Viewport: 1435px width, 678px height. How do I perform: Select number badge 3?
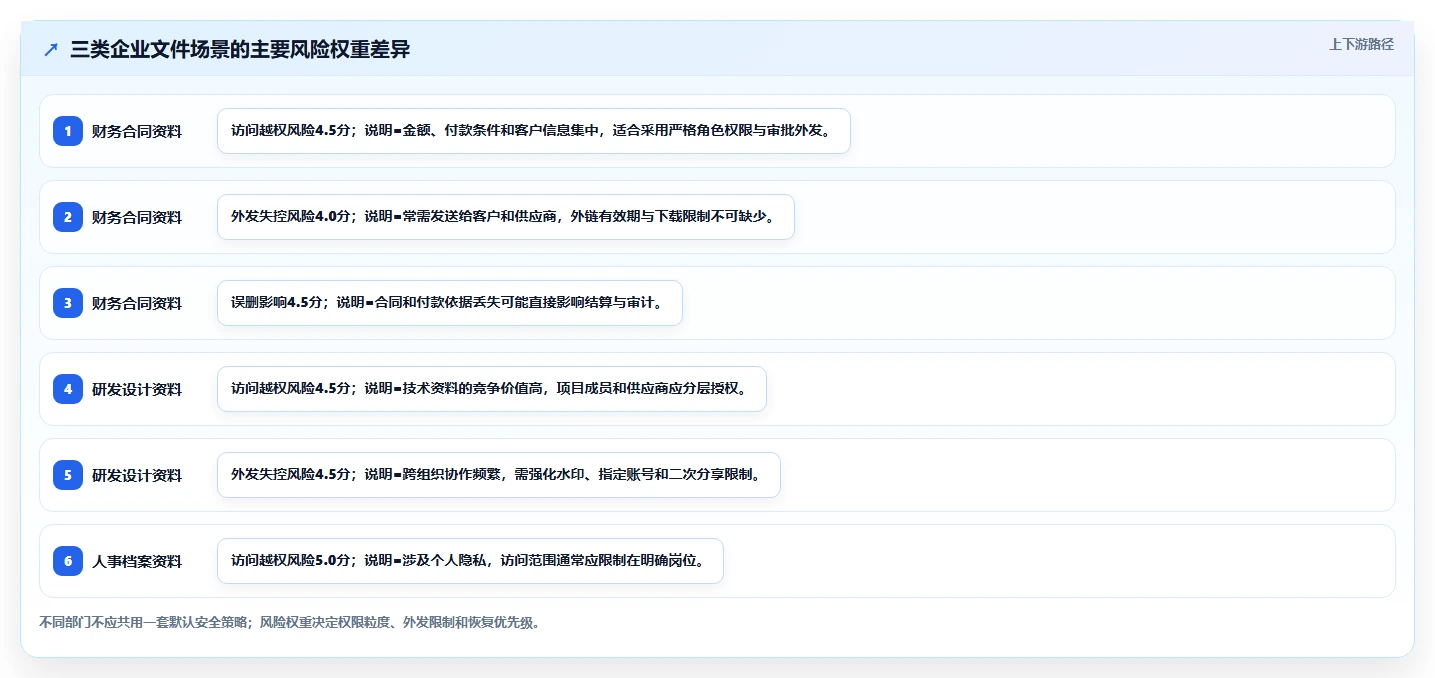(68, 303)
